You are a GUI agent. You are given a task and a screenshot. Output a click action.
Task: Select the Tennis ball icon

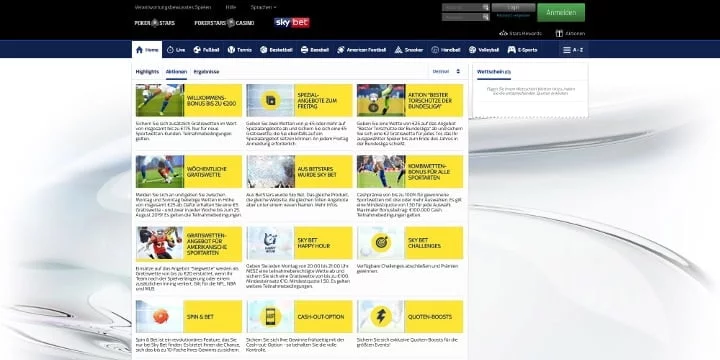(x=231, y=50)
